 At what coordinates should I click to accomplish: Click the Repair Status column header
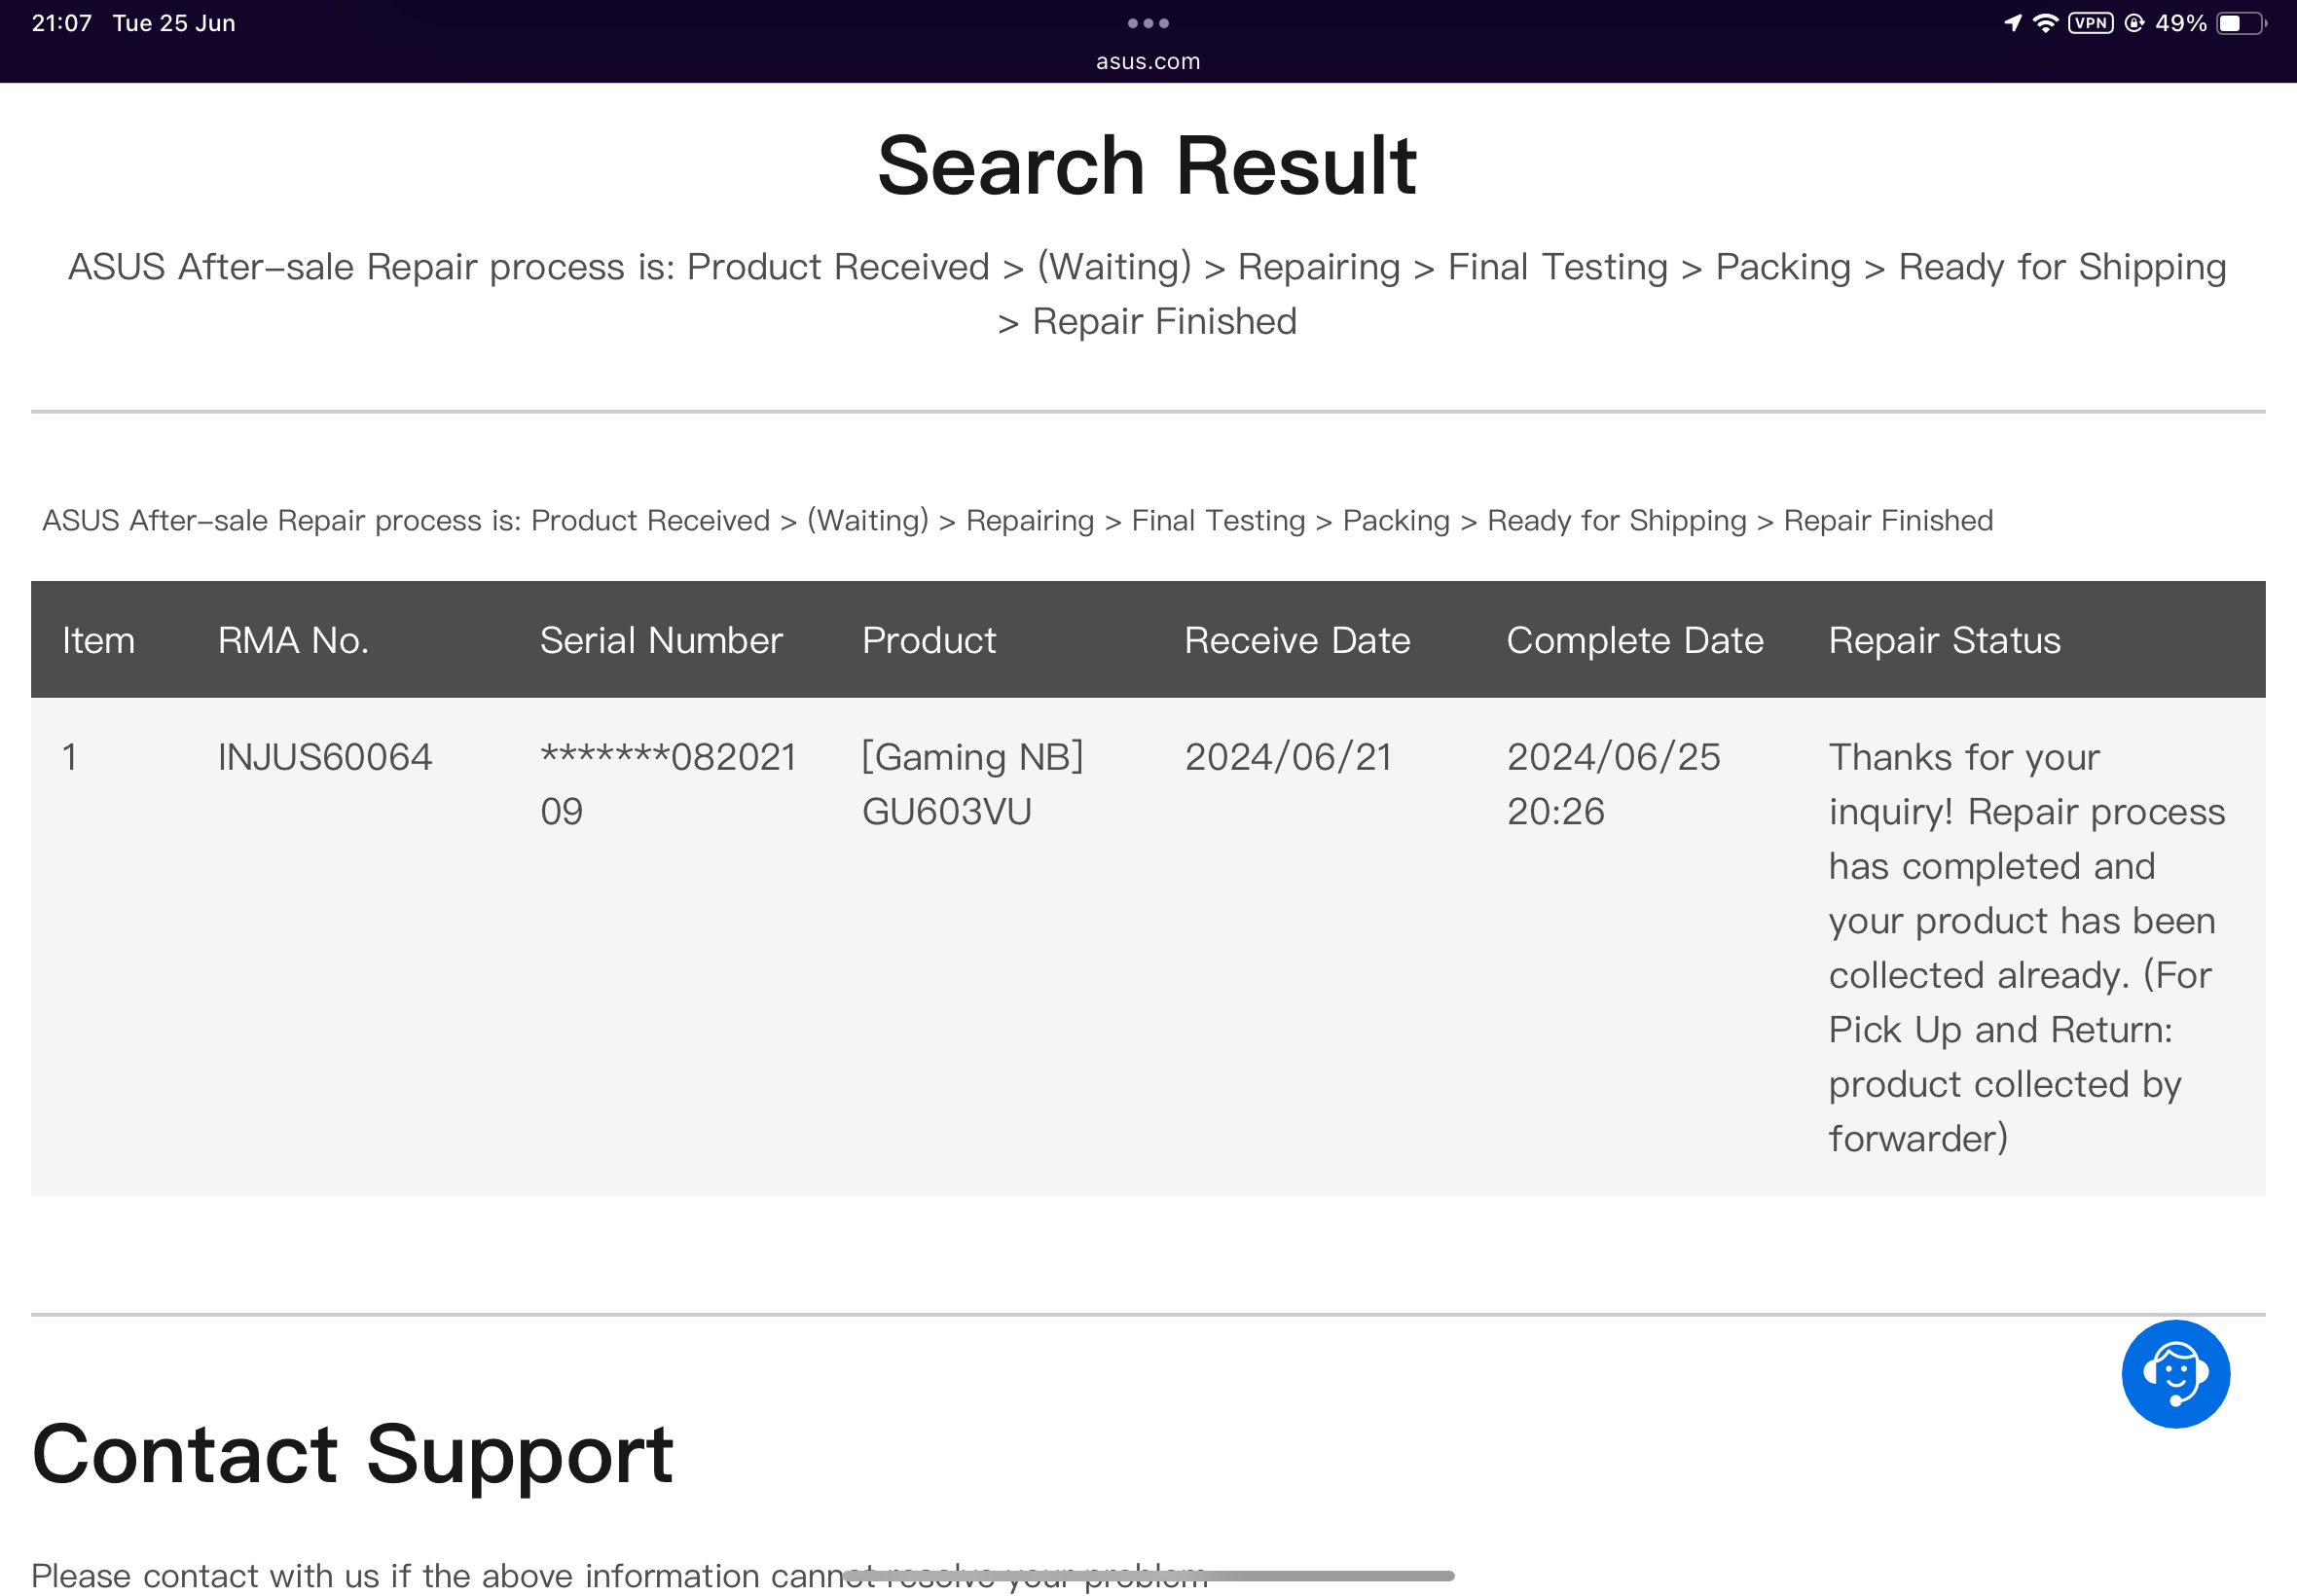point(1944,640)
